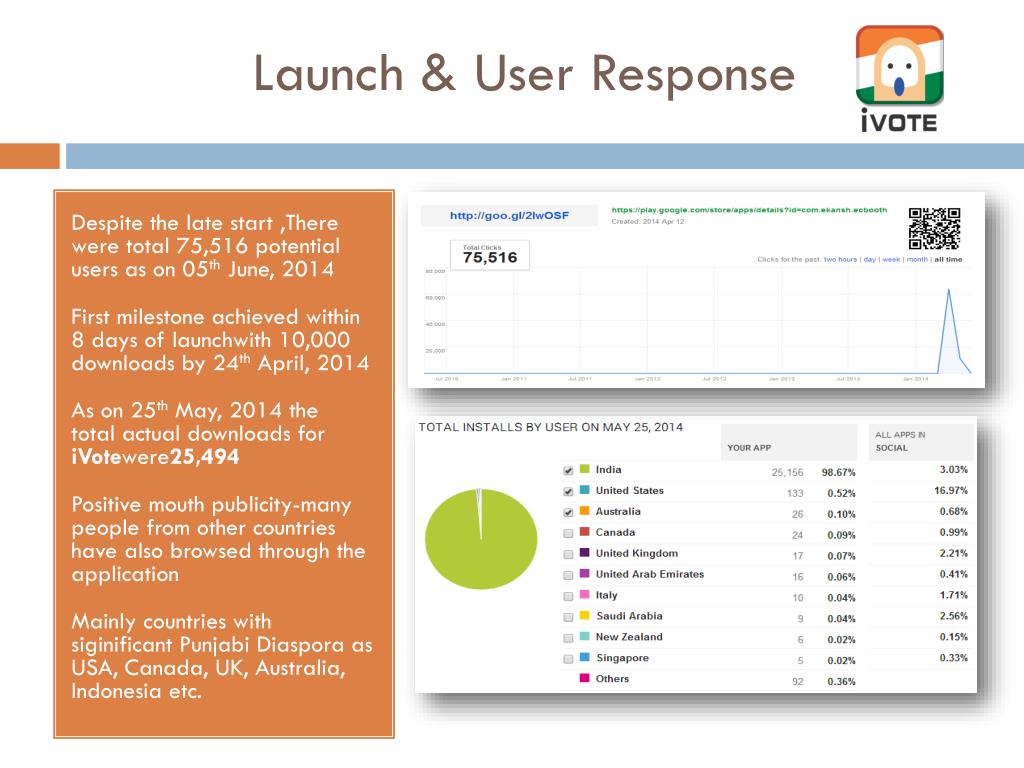
Task: Uncheck the United States checkbox
Action: point(568,492)
